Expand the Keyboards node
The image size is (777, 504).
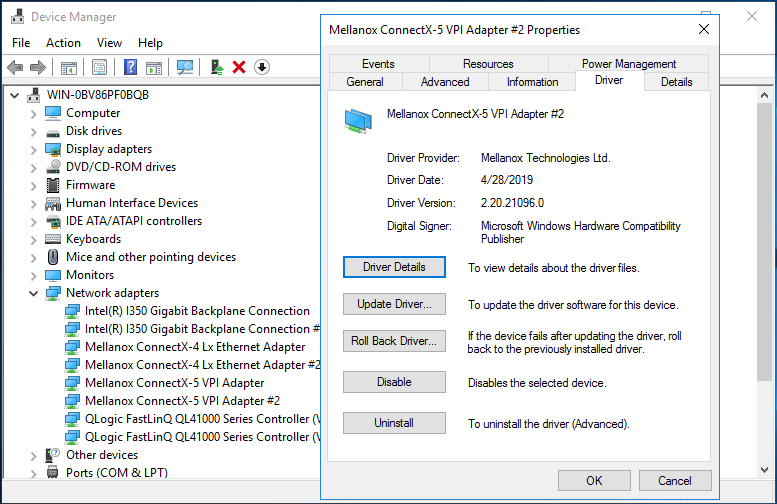point(33,240)
